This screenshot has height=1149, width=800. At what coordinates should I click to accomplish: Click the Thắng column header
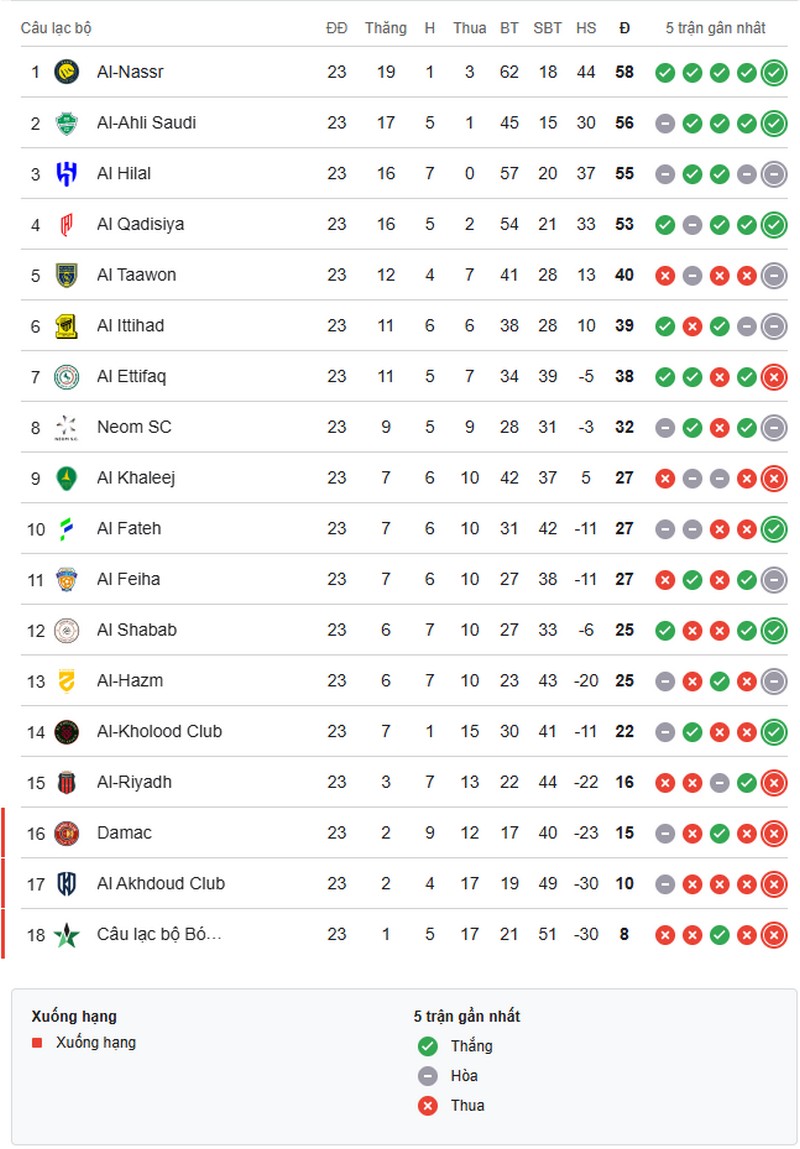(385, 28)
